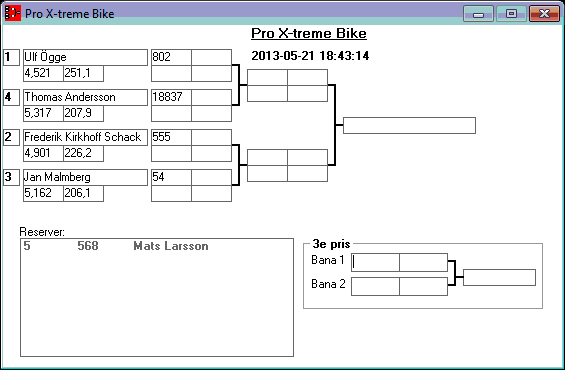
Task: Click the final winner field
Action: click(x=409, y=125)
